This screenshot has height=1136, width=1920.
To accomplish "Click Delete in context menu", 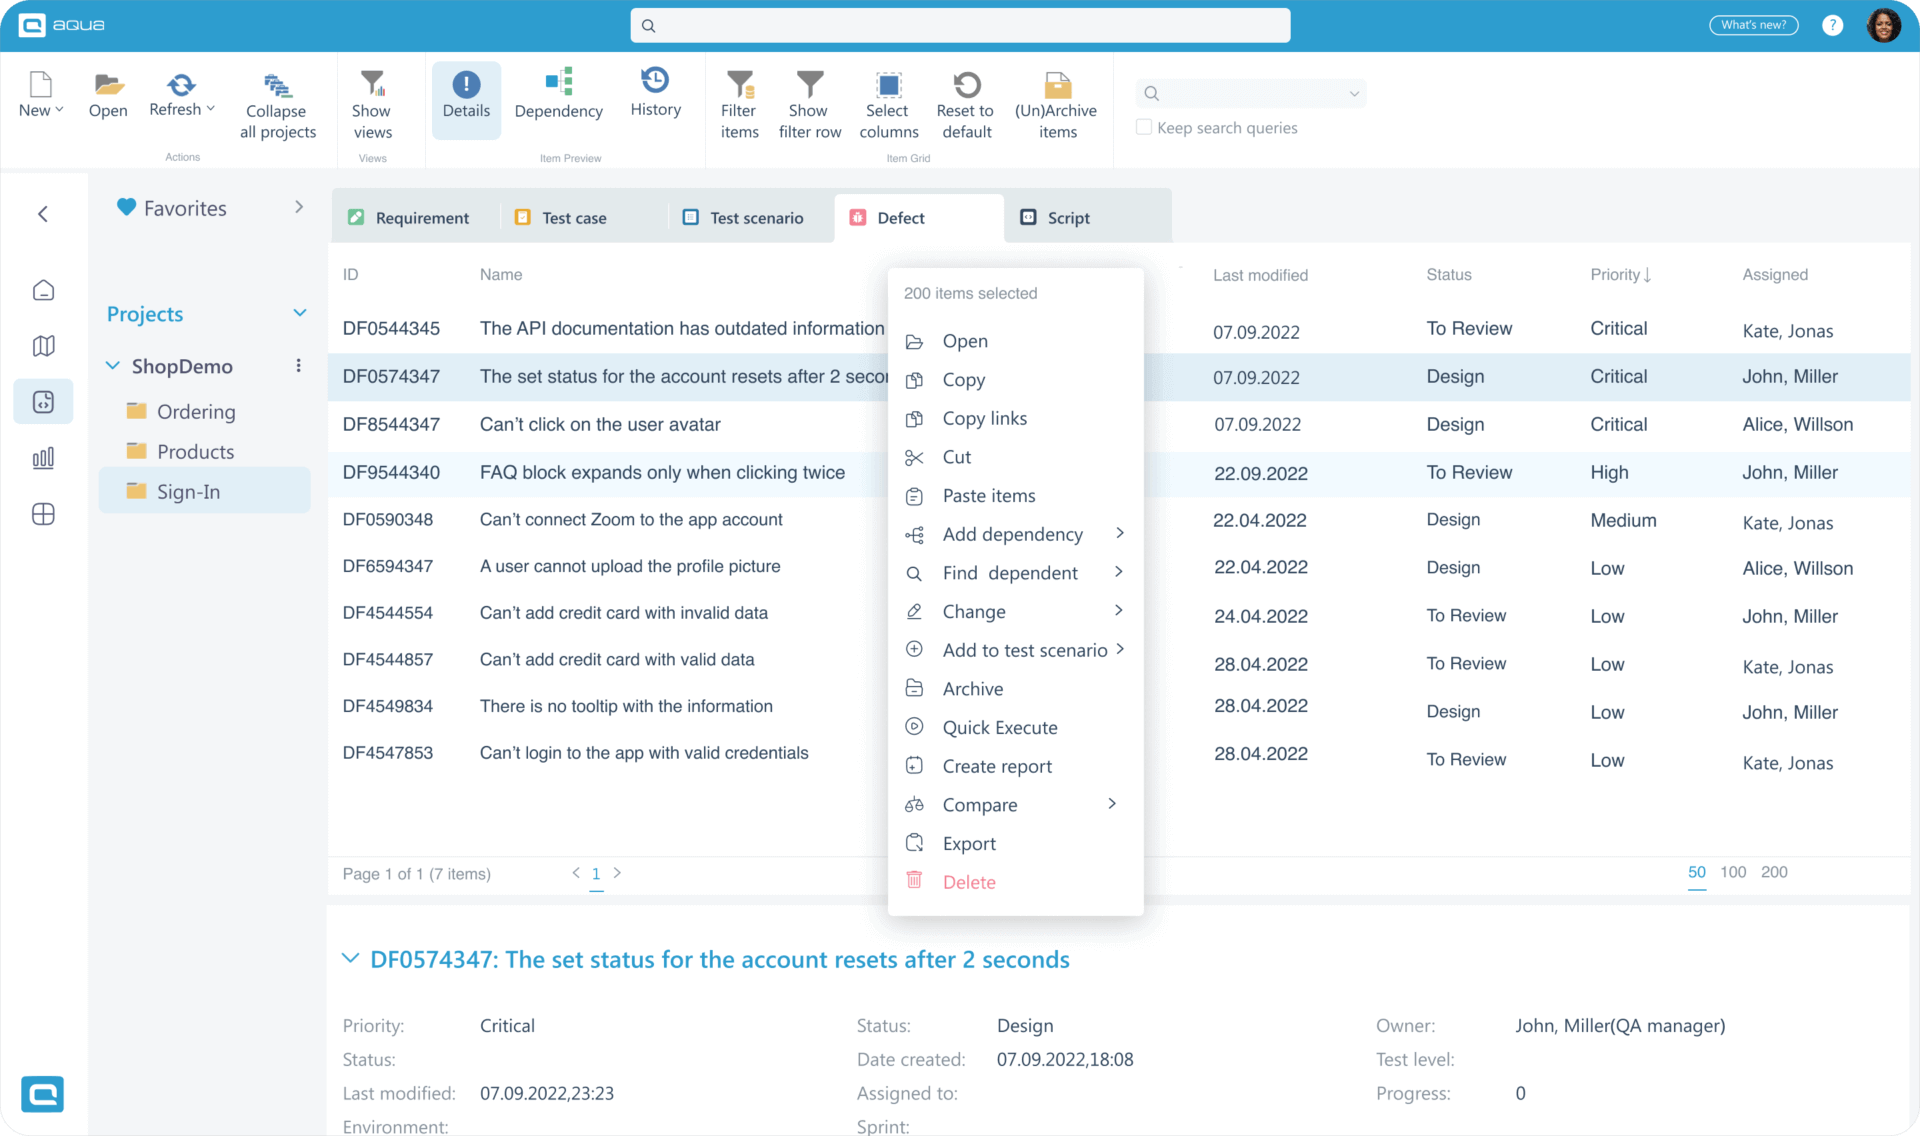I will tap(969, 882).
